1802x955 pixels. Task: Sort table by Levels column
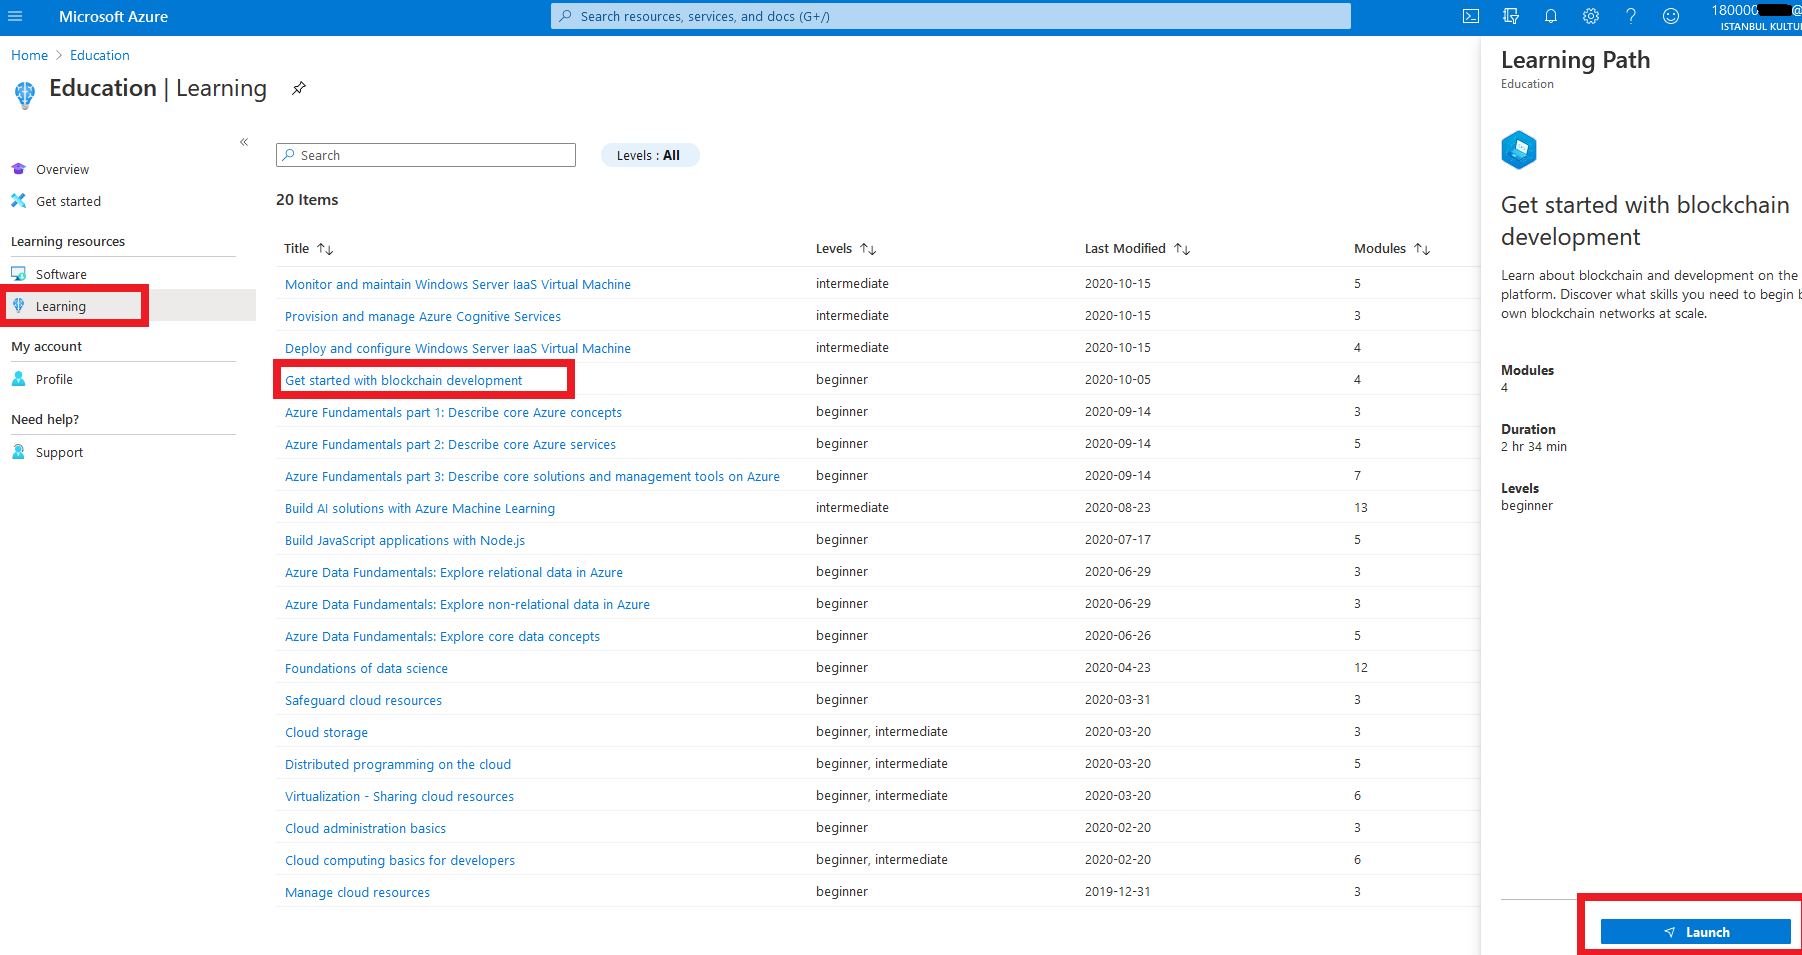[x=846, y=248]
